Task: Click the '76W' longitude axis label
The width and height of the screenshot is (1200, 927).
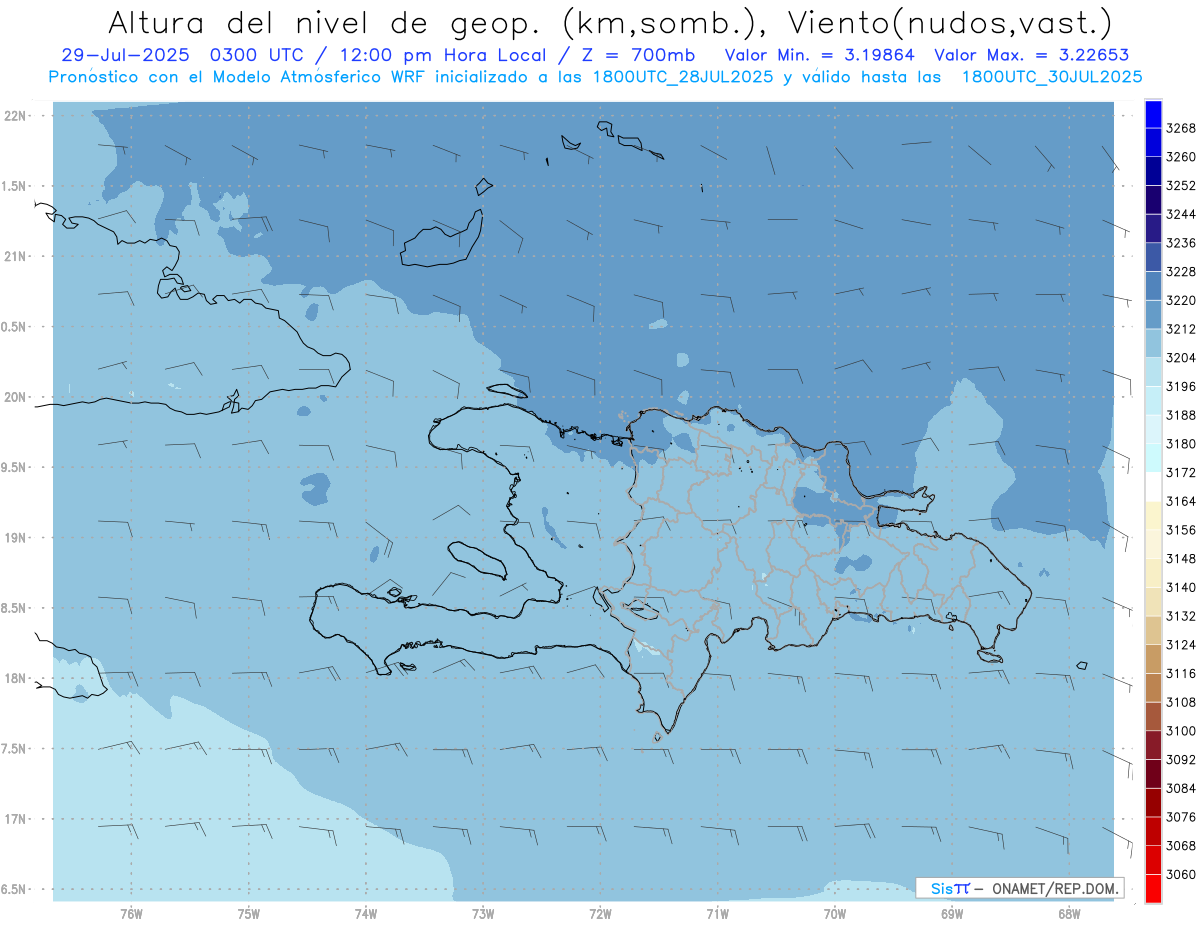Action: click(x=131, y=913)
